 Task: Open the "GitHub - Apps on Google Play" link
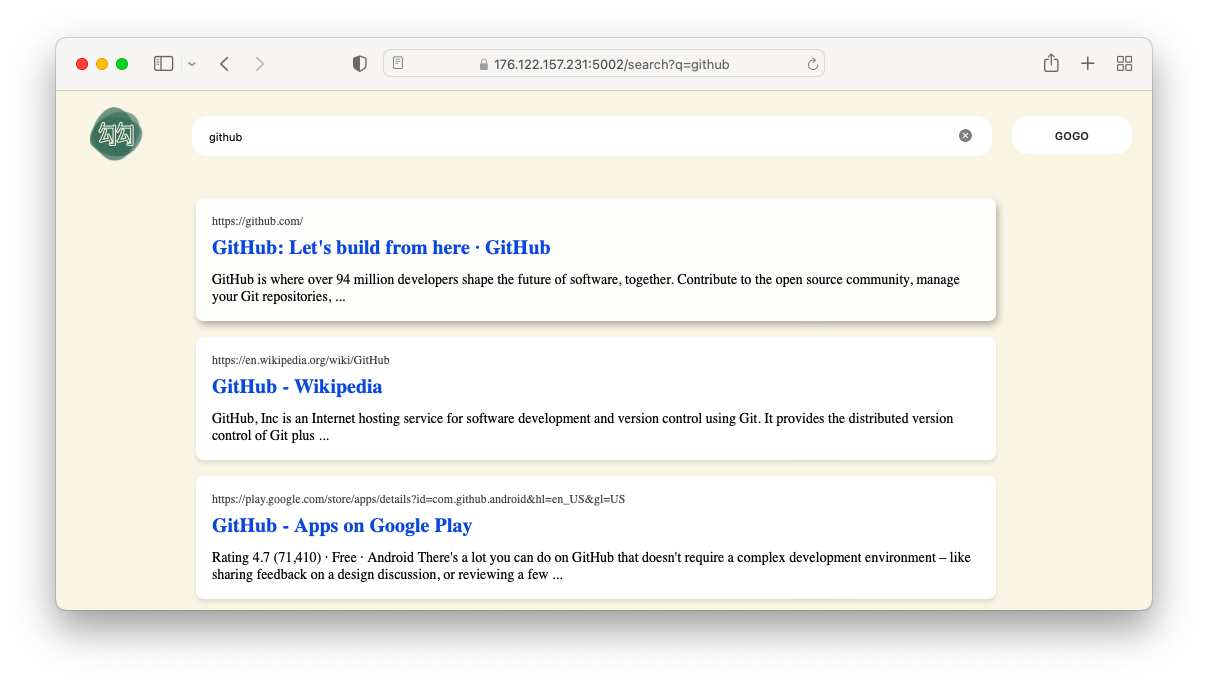(342, 525)
